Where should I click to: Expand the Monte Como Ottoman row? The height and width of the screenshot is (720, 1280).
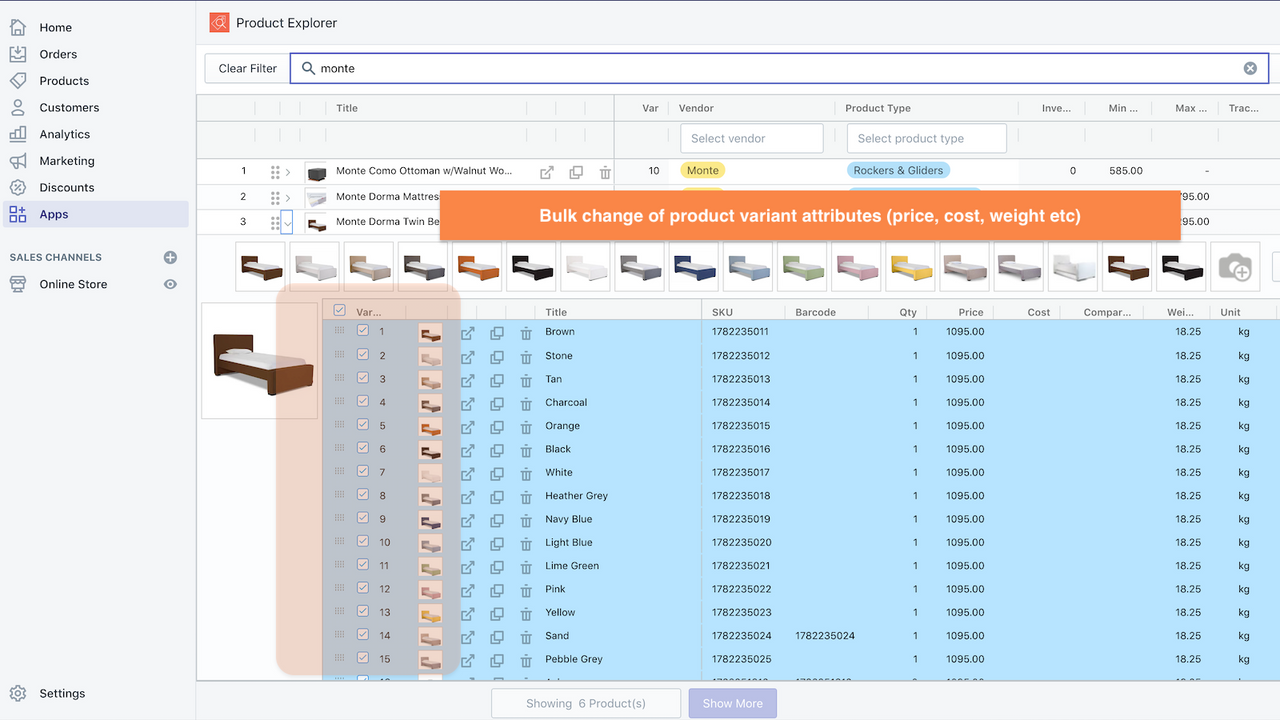pos(288,172)
